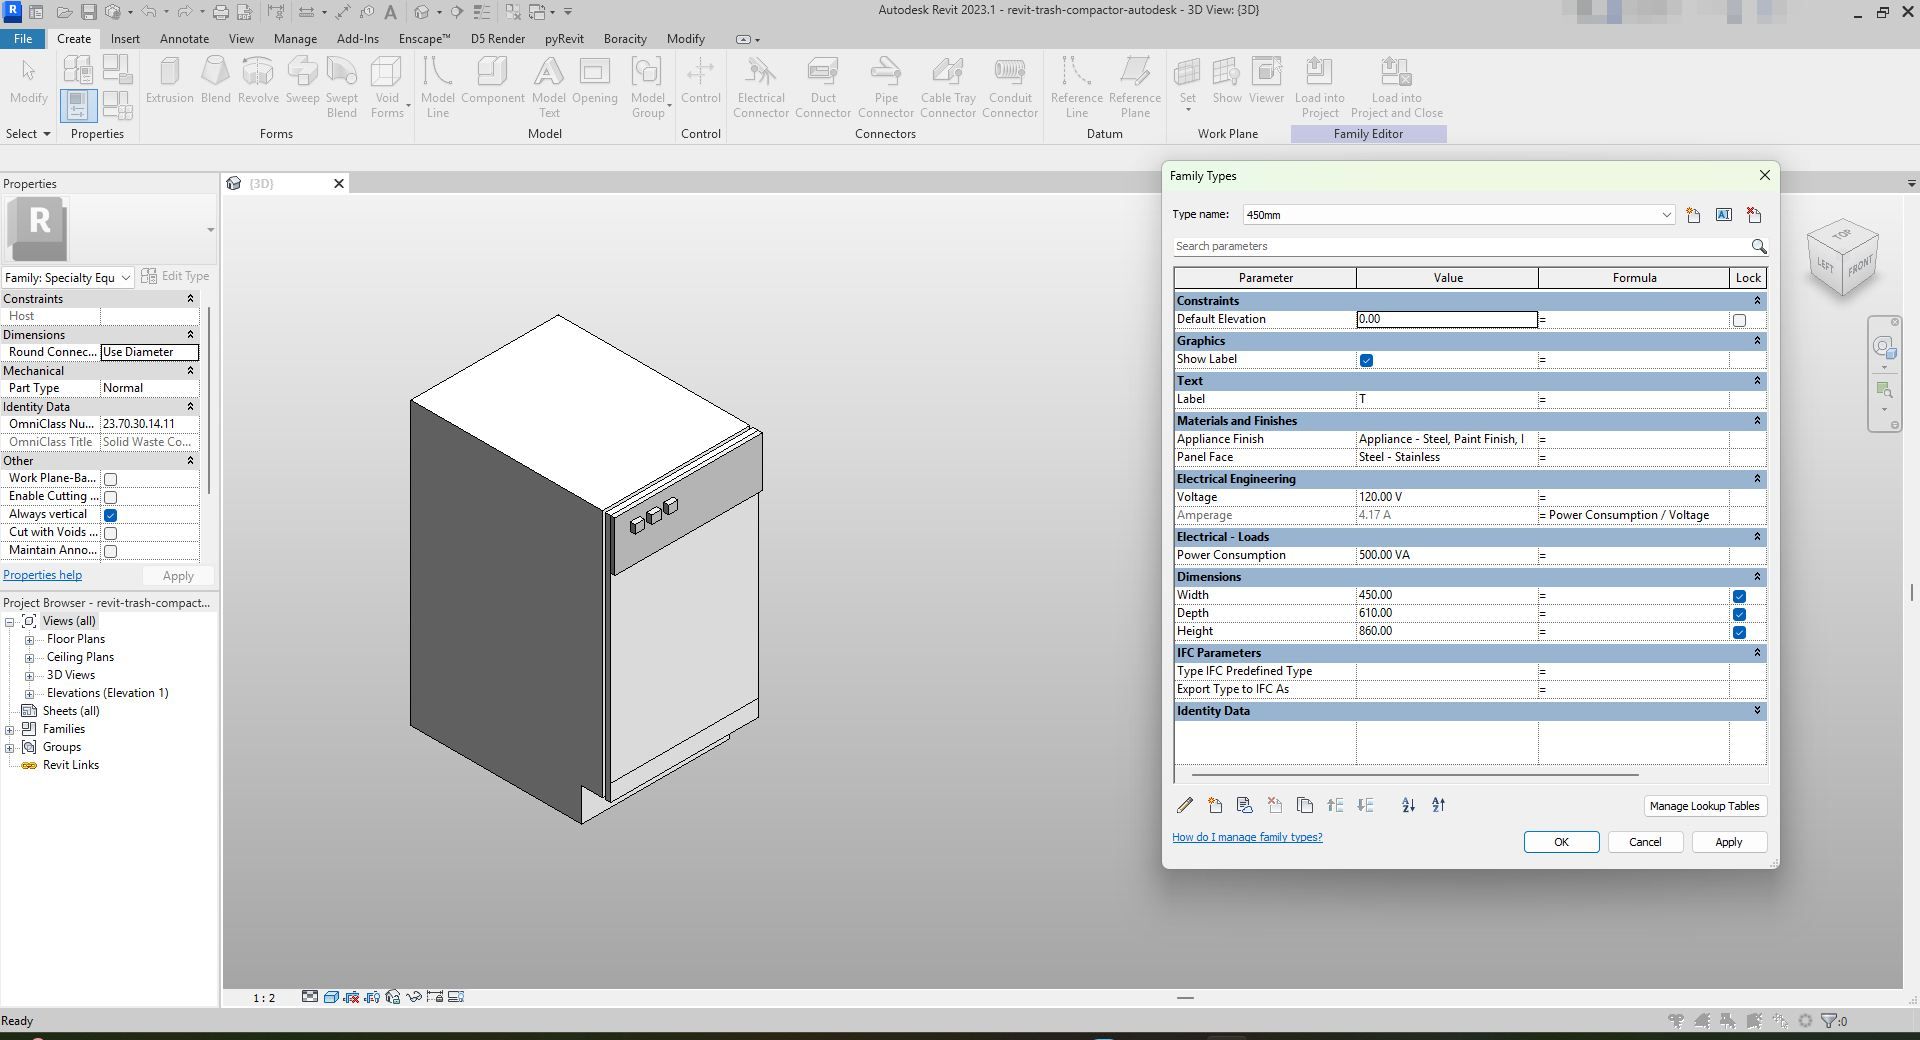Click Cancel in Family Types dialog
1920x1040 pixels.
[1645, 842]
